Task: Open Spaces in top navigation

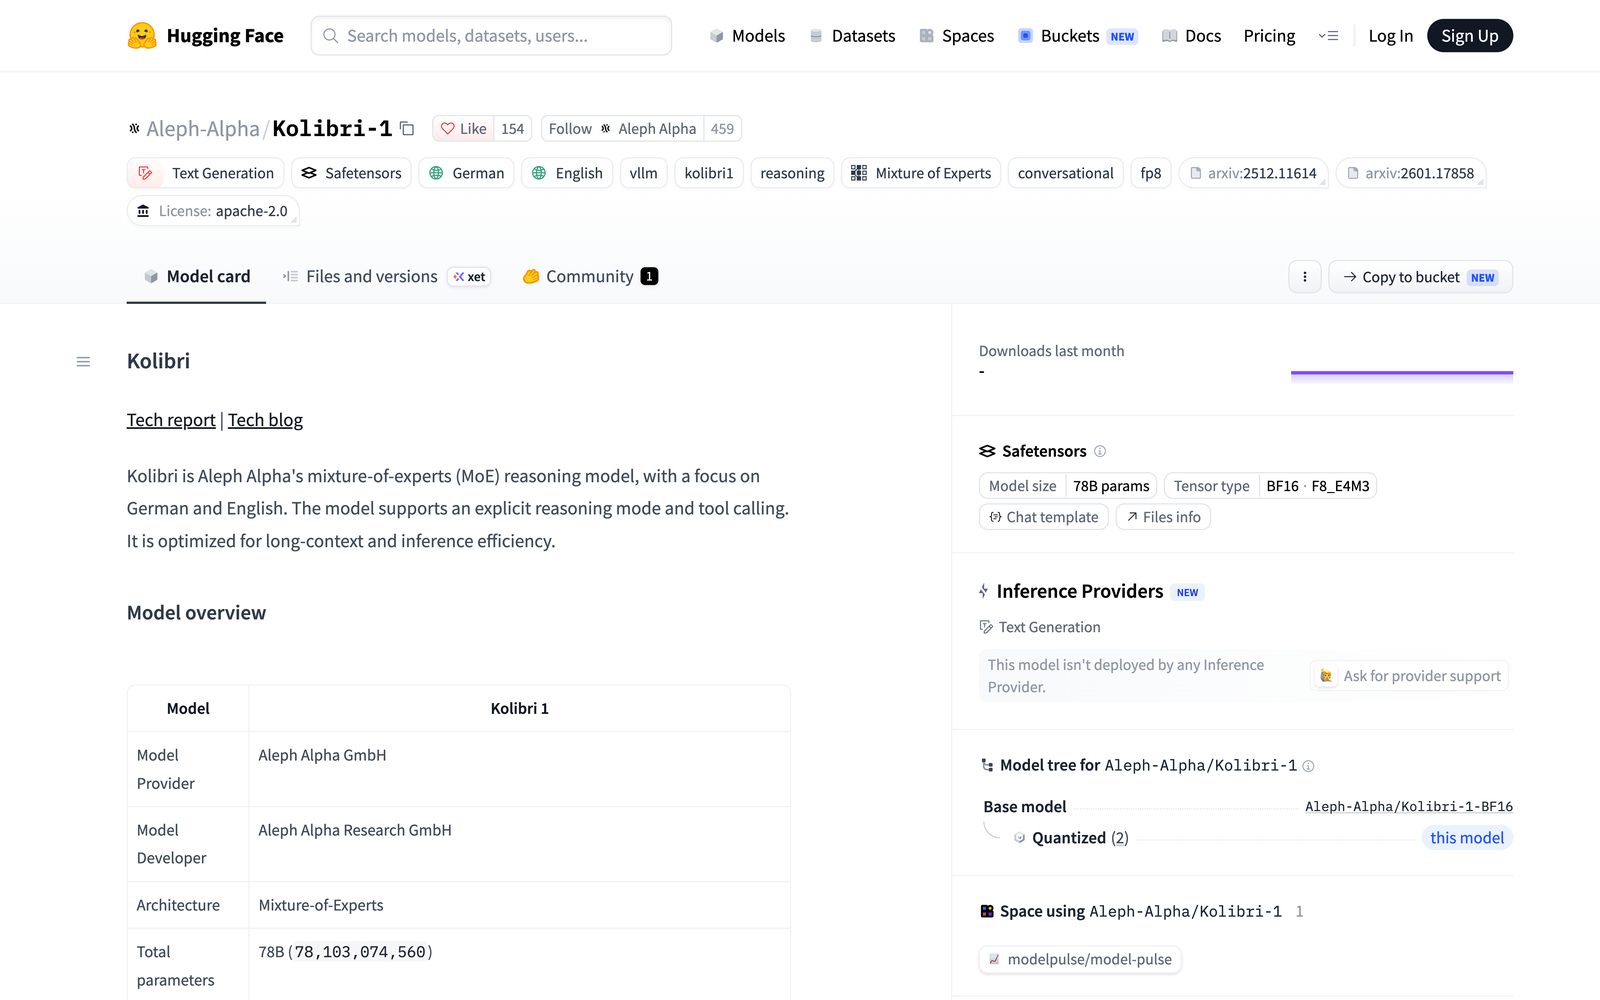Action: (957, 36)
